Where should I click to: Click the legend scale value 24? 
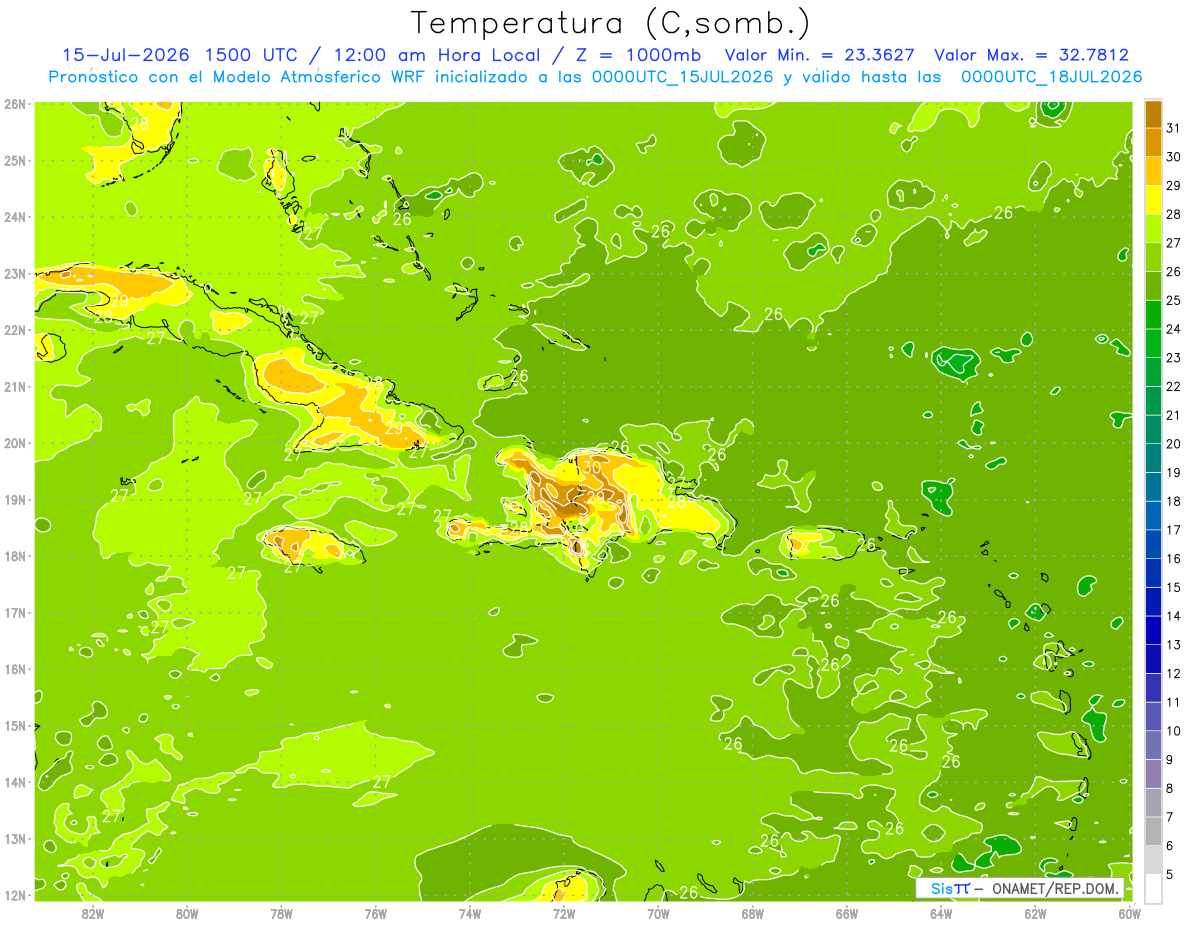pos(1173,328)
